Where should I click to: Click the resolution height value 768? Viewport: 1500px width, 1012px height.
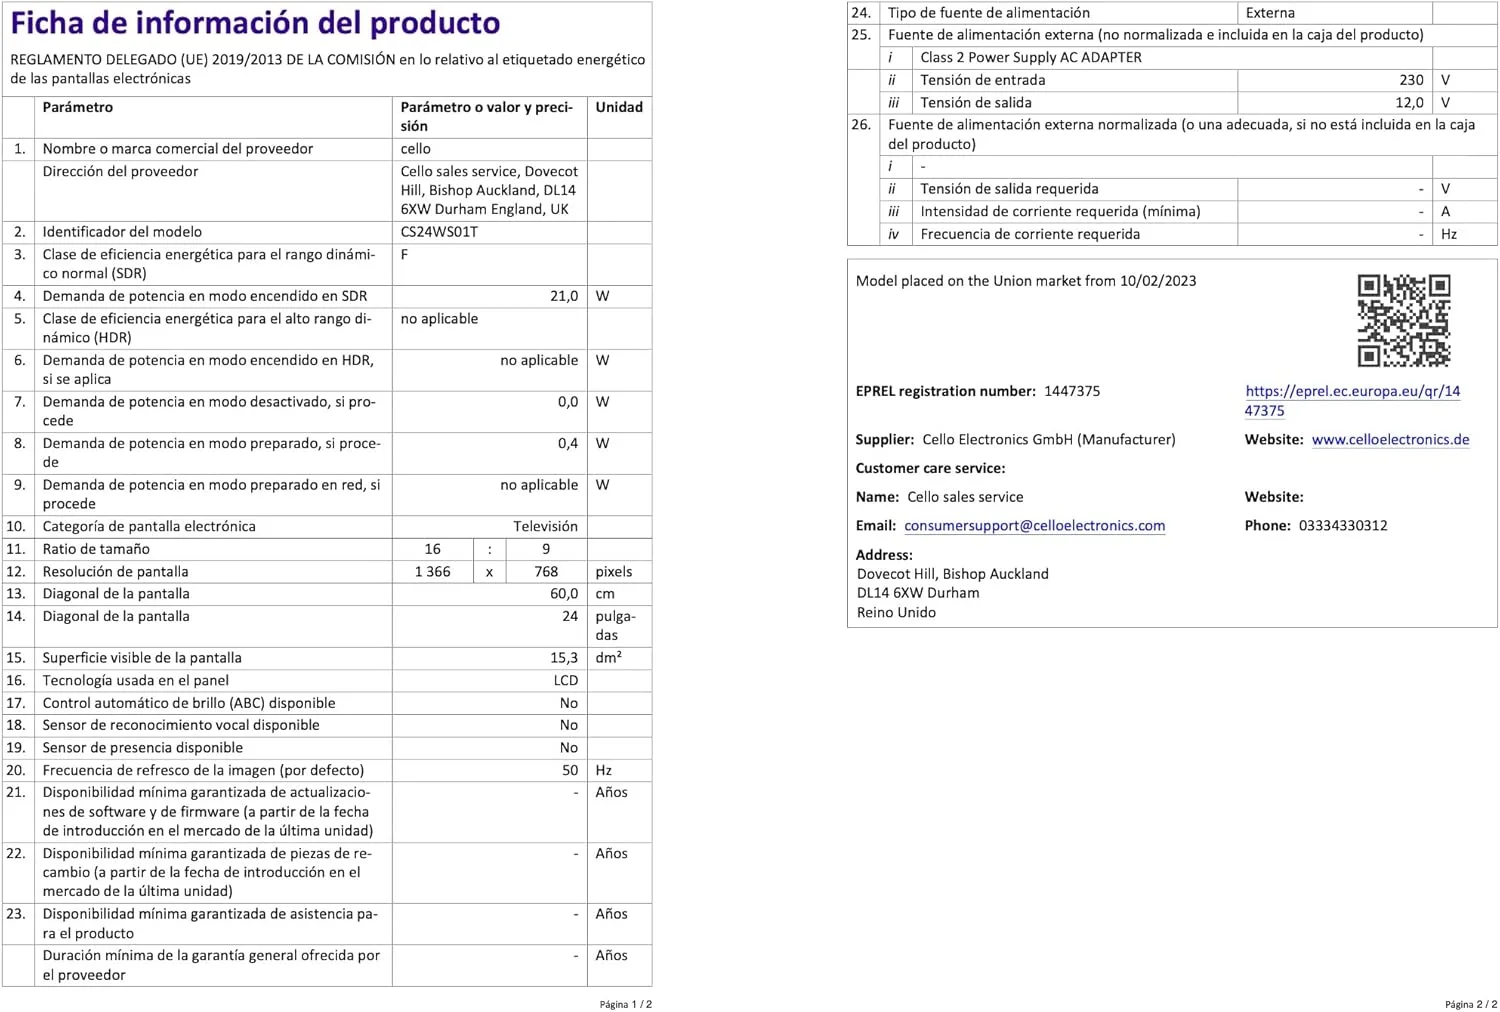point(546,572)
